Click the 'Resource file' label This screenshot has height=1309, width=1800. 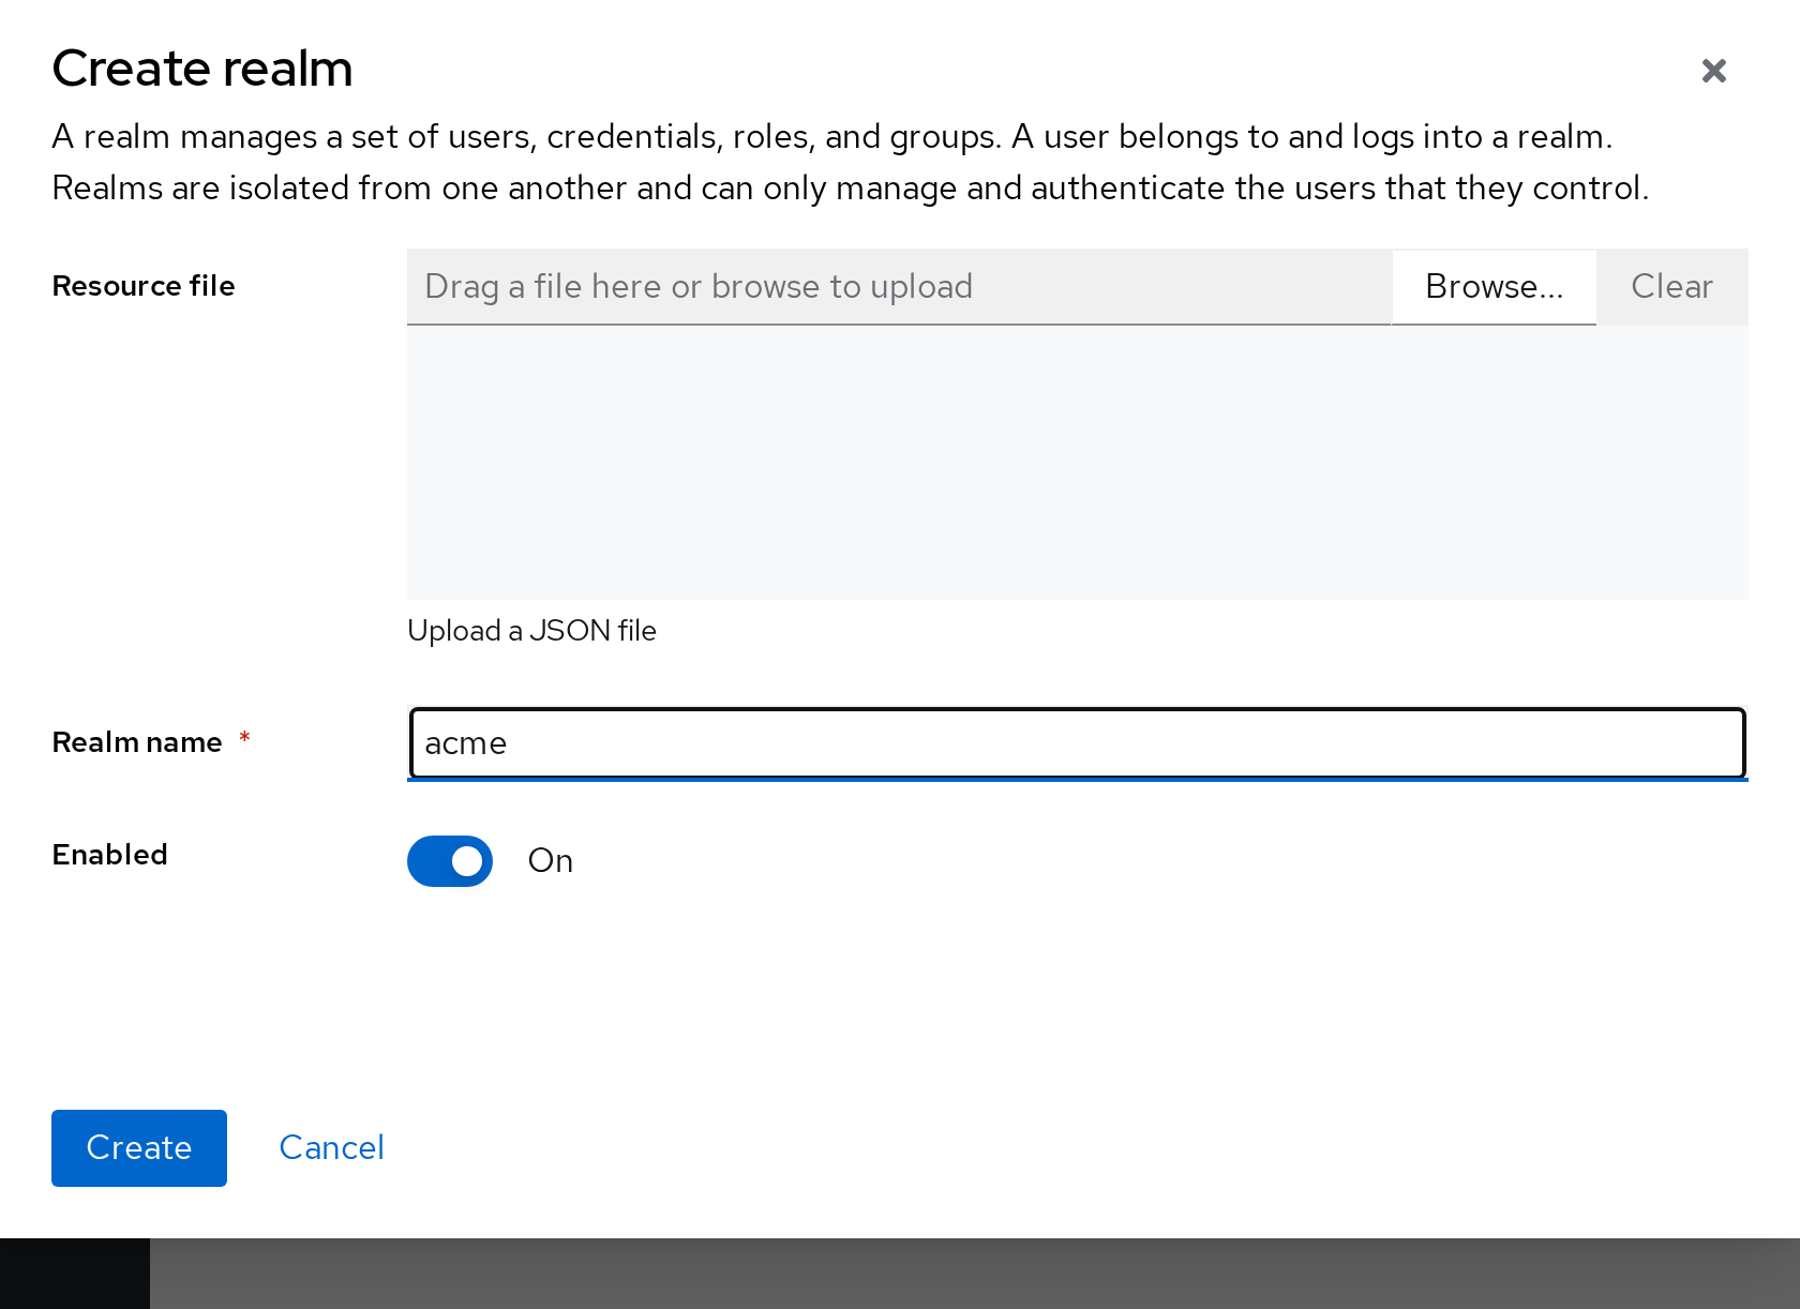[x=143, y=286]
